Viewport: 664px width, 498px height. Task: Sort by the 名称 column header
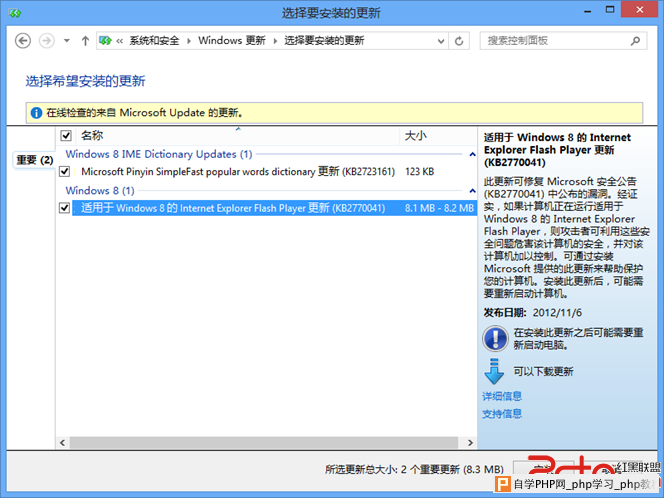(239, 136)
